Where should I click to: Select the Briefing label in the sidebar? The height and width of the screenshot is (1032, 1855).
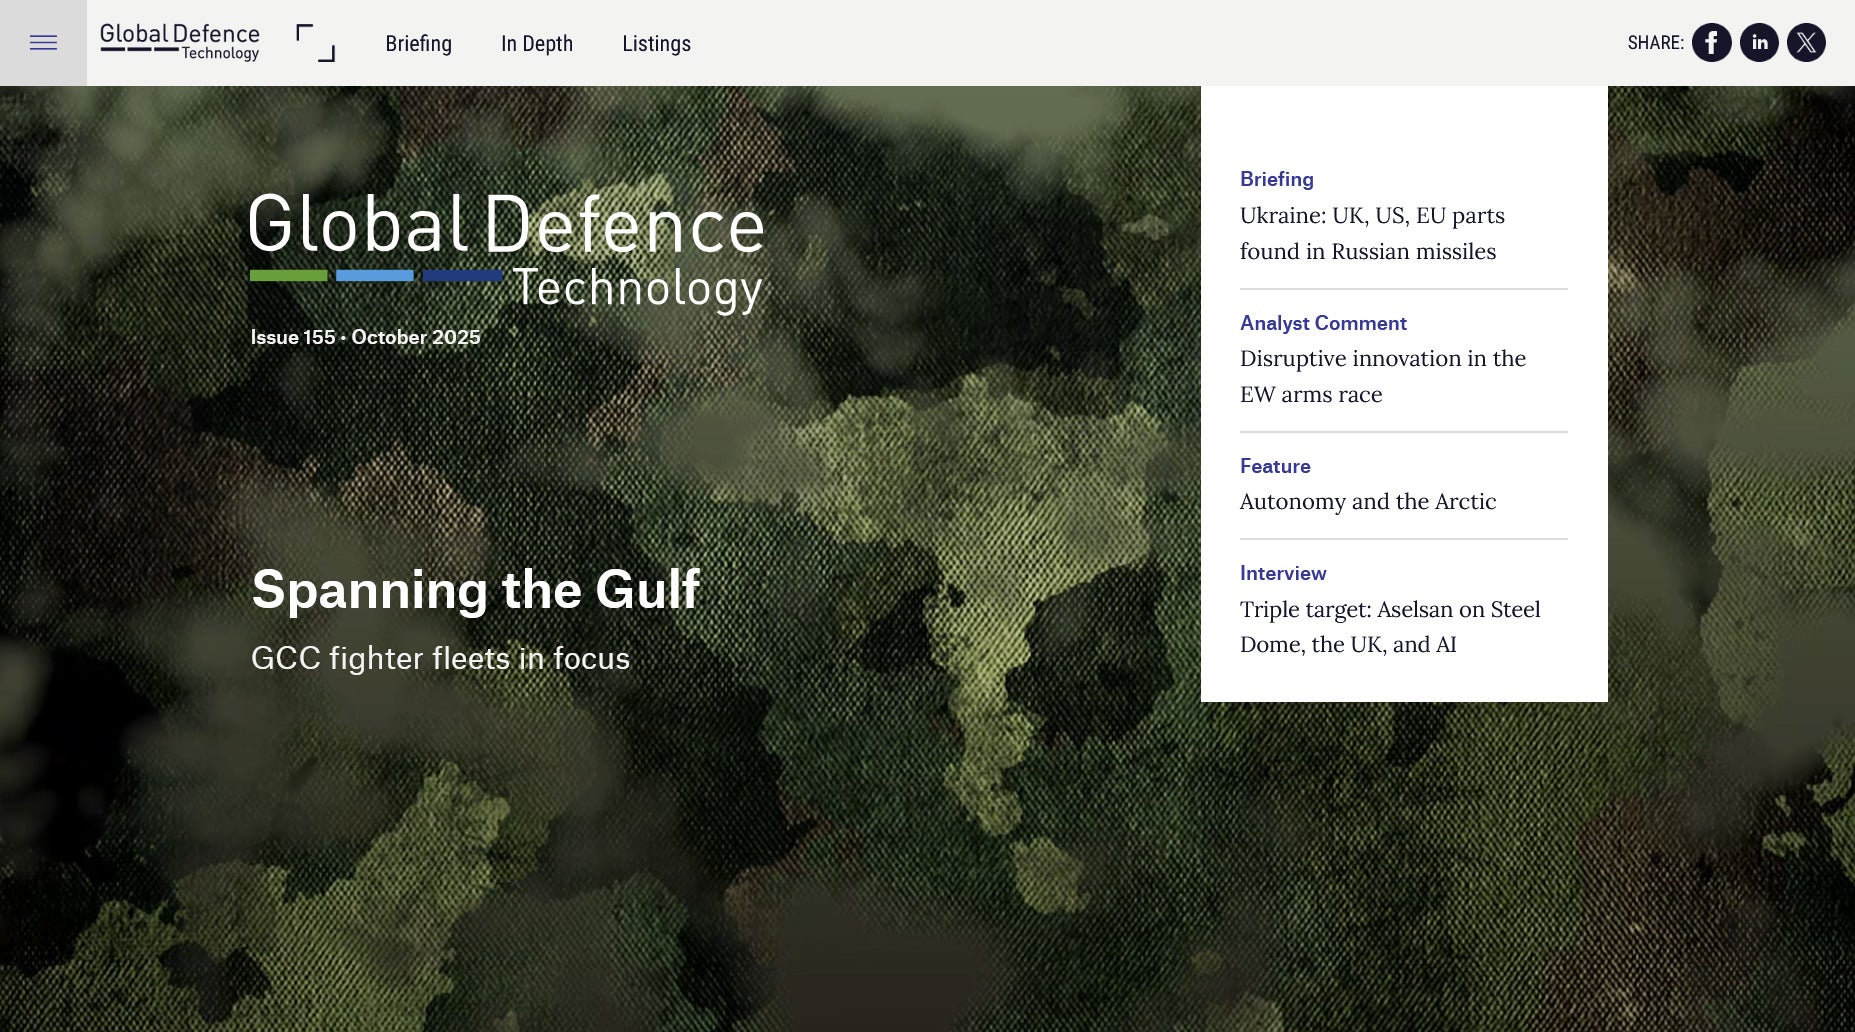[1276, 179]
